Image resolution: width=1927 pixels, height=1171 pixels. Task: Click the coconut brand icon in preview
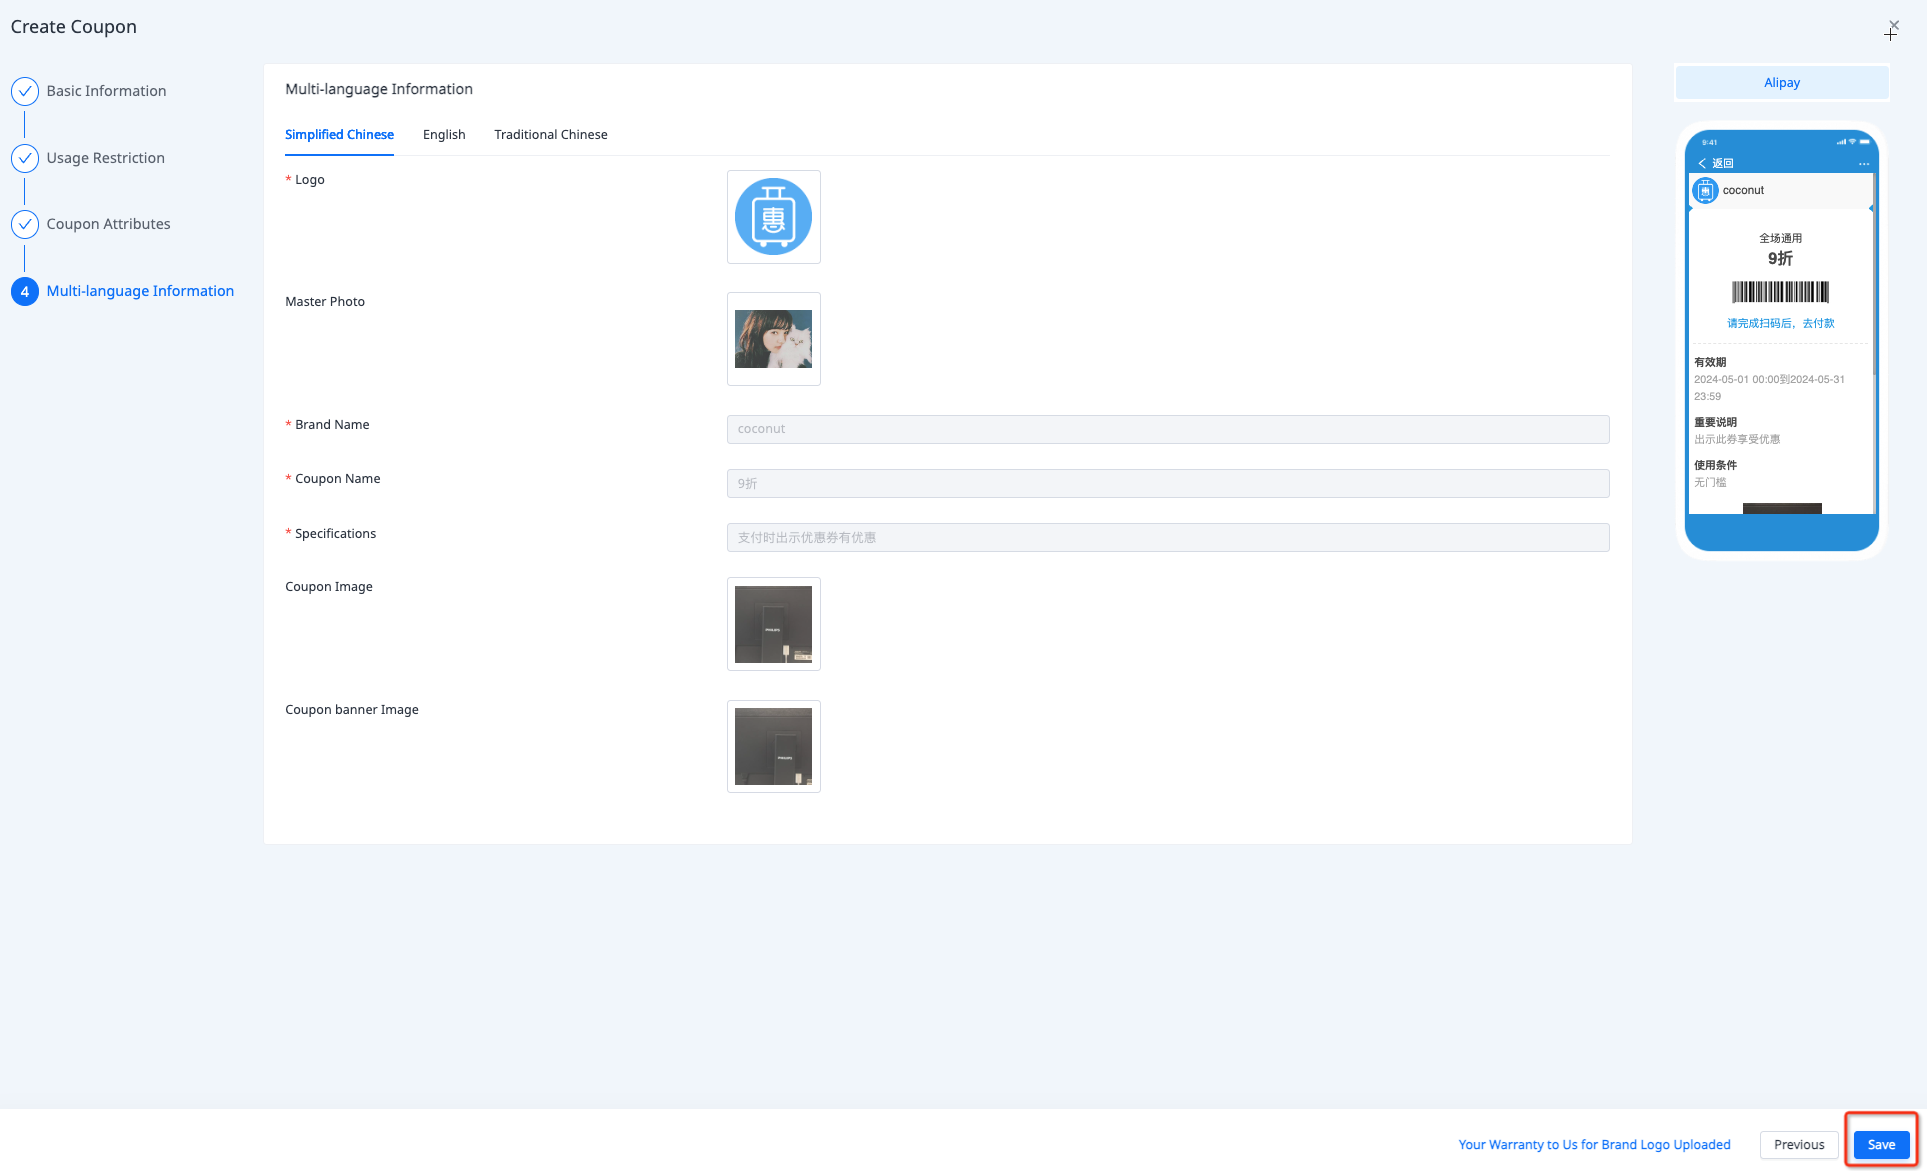(1705, 190)
